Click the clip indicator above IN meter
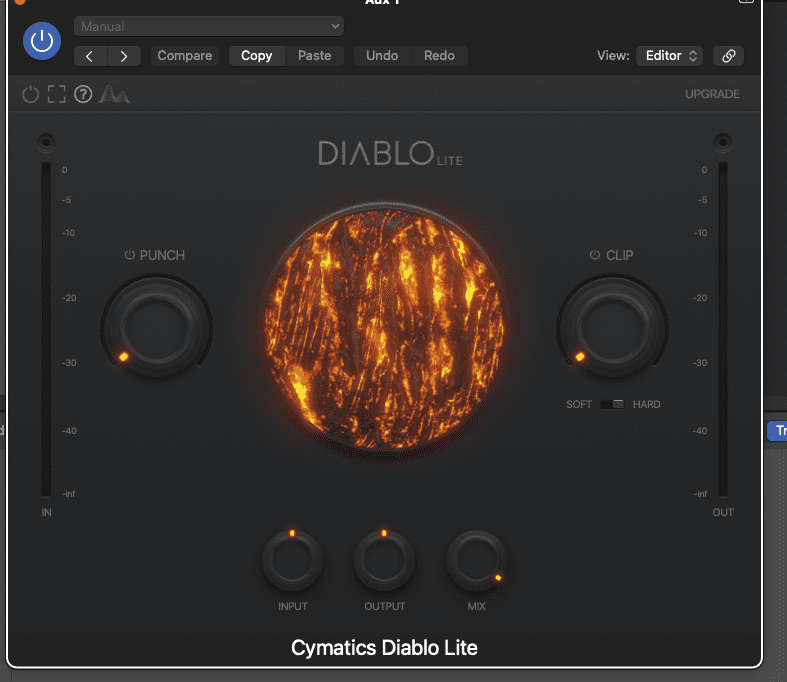 46,143
